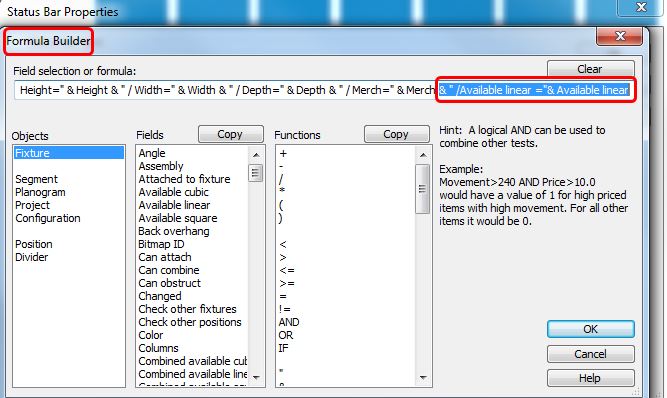
Task: Click Fields list scroll-up arrow
Action: click(x=256, y=155)
